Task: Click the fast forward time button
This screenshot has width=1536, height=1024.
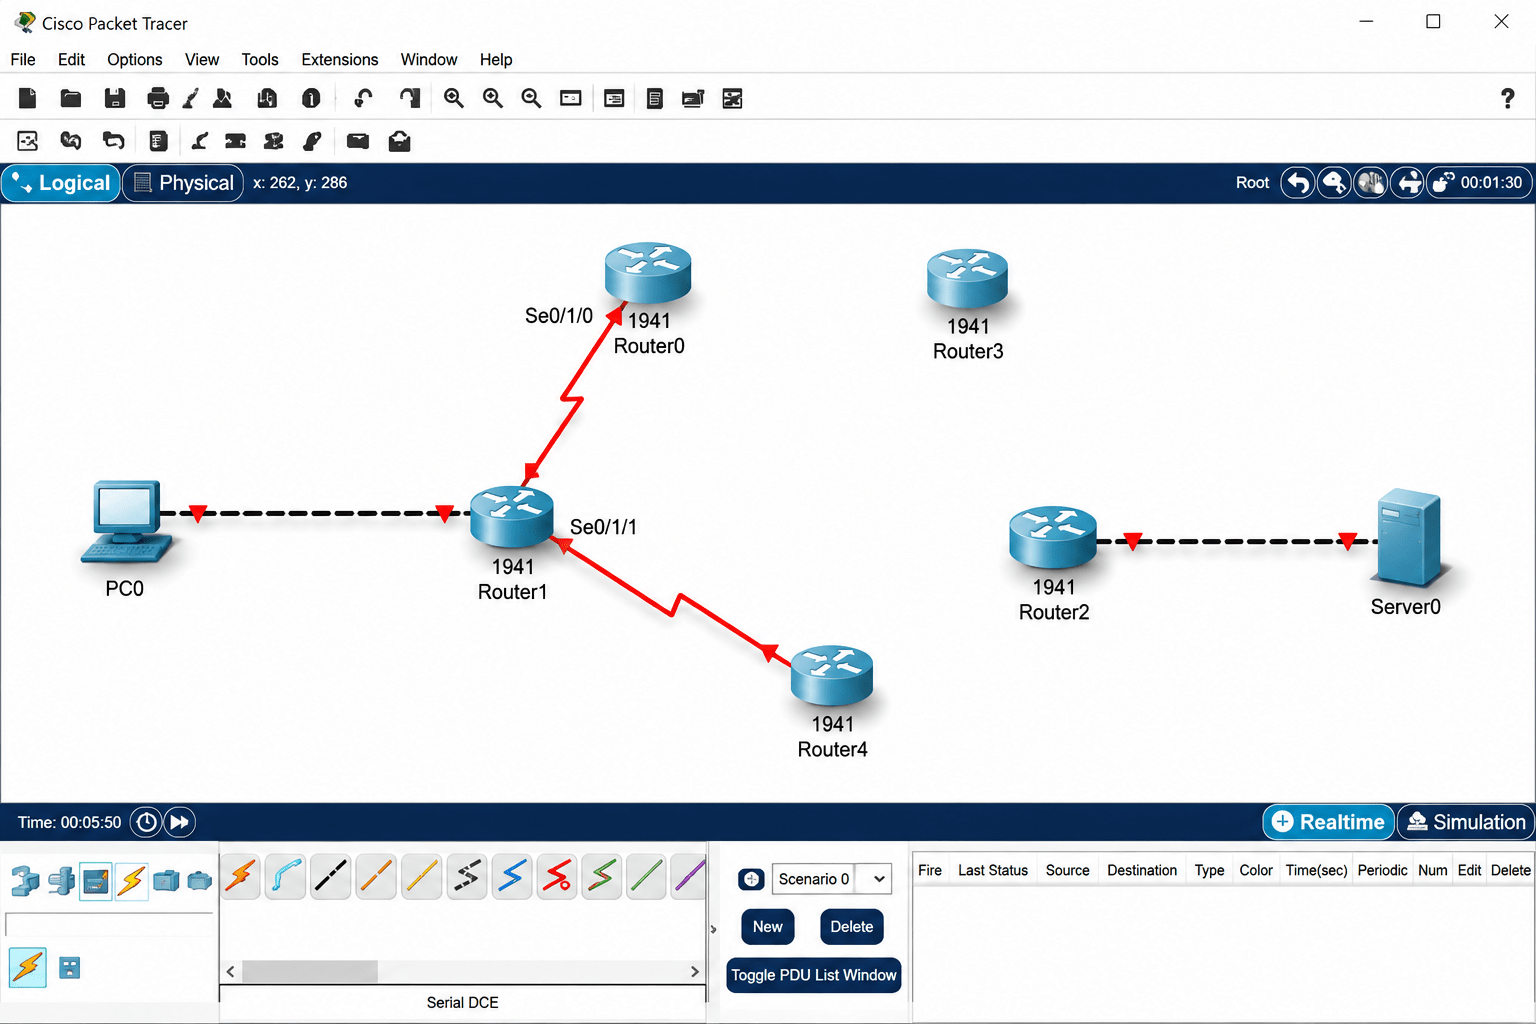Action: point(179,822)
